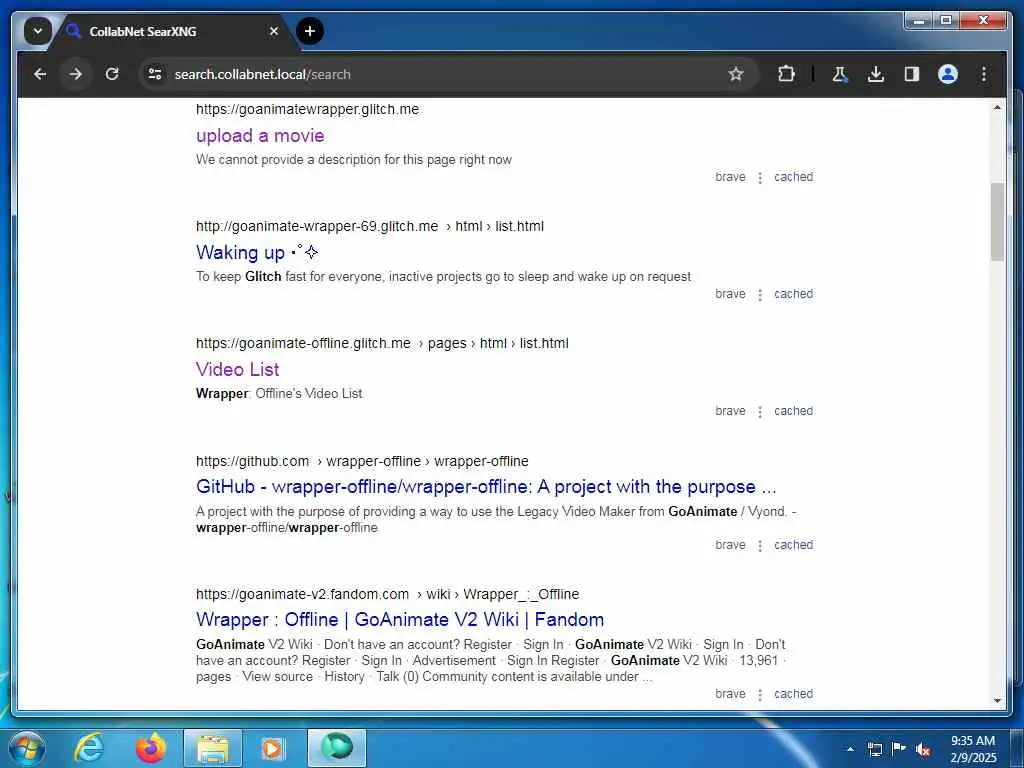Open options dots for 'Video List' result

760,411
